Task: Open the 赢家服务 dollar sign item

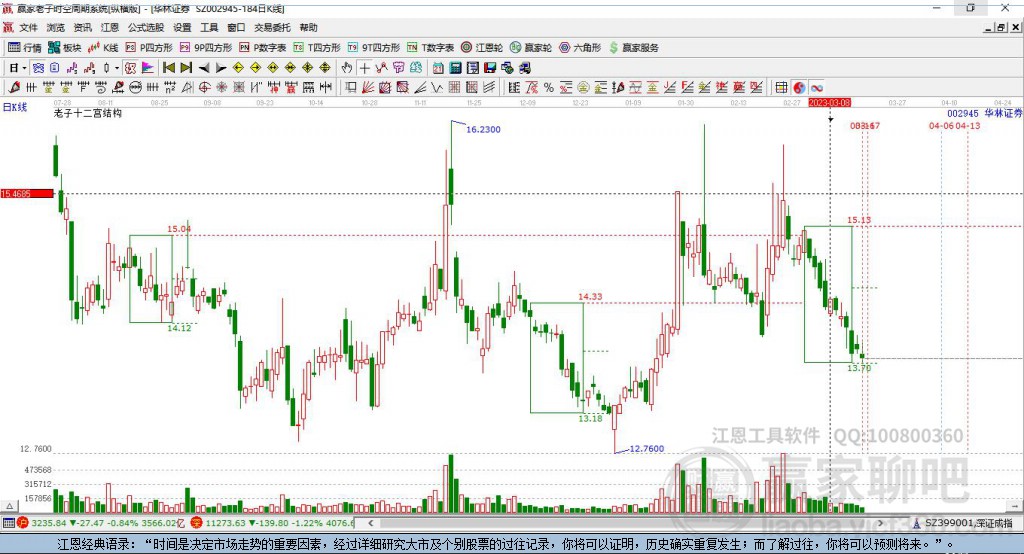Action: click(633, 48)
